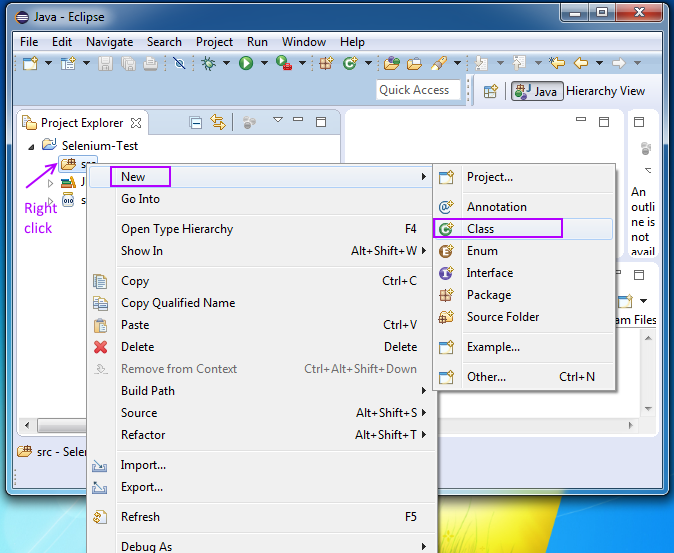
Task: Click the Debug bug icon
Action: click(x=208, y=64)
